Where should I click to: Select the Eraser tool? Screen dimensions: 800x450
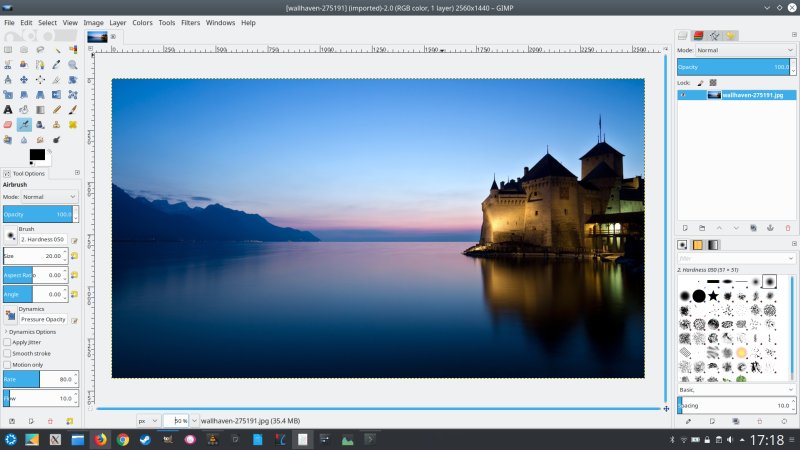[x=8, y=124]
